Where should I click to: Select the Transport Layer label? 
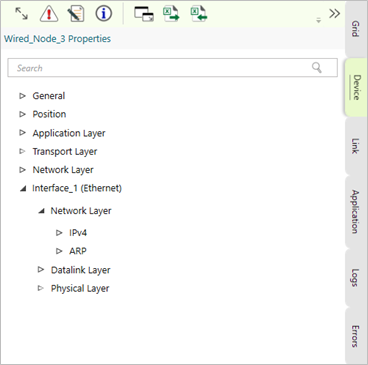click(x=65, y=152)
